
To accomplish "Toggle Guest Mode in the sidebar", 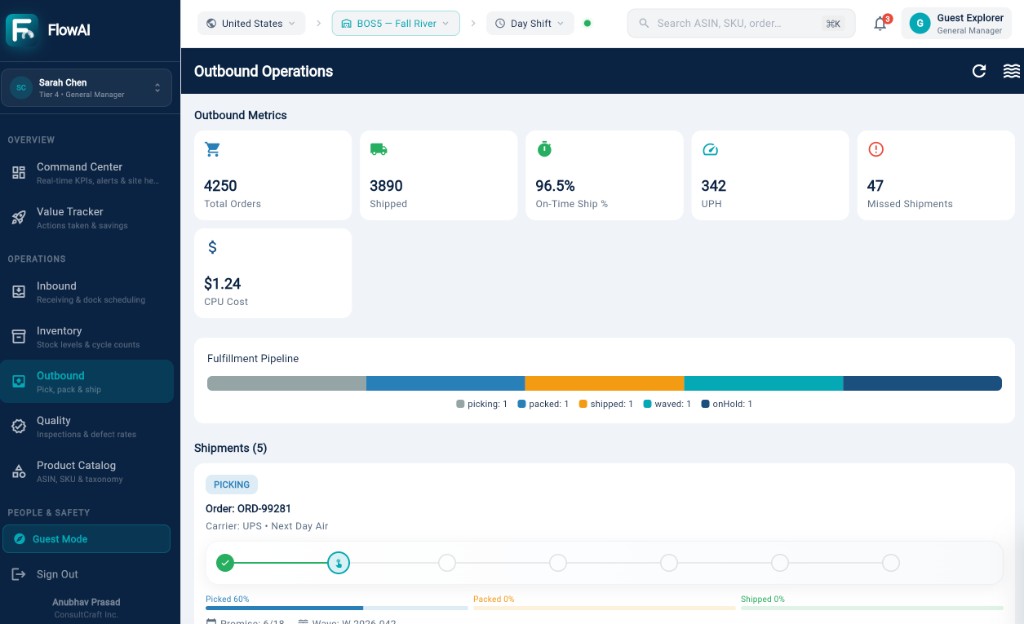I will pos(86,539).
